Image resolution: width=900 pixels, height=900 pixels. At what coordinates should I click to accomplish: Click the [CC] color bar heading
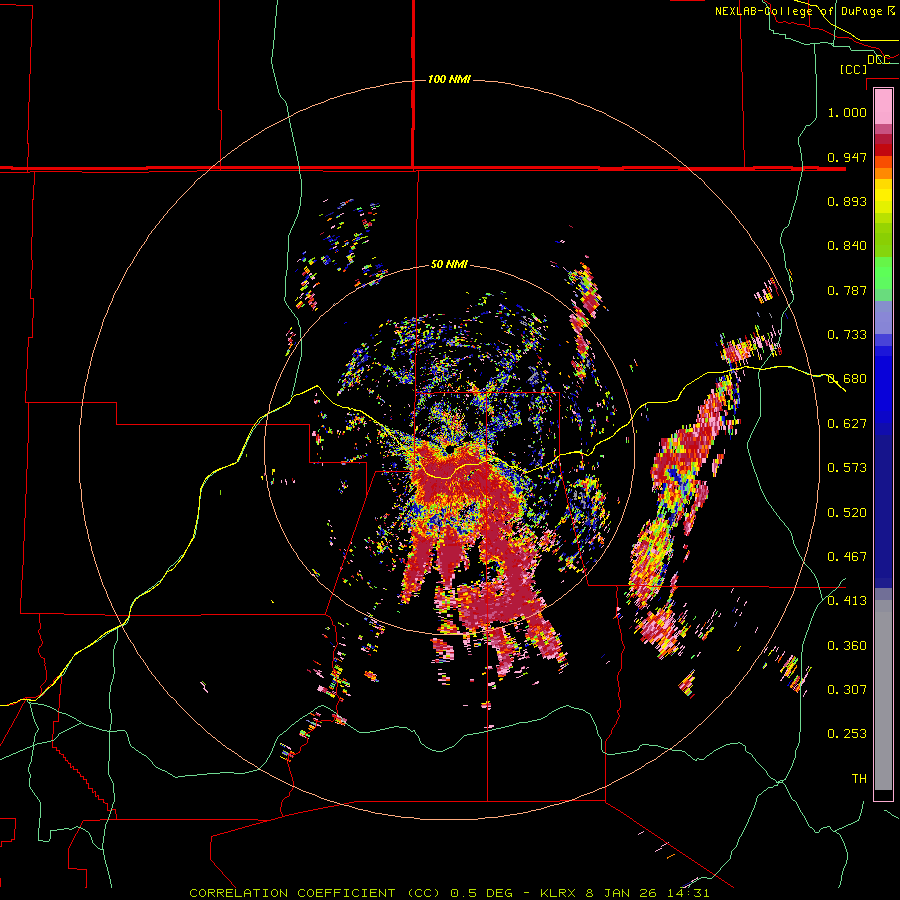(853, 69)
